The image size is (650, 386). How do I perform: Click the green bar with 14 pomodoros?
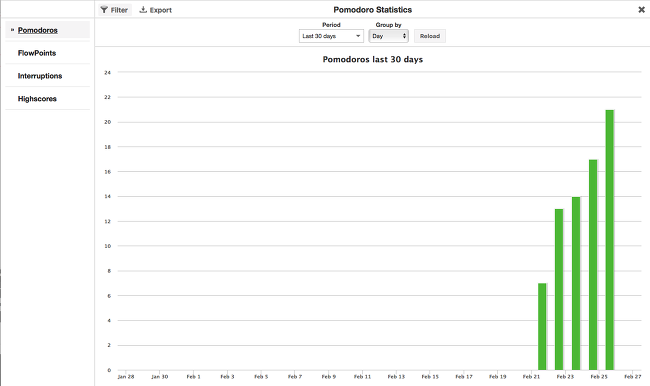576,283
